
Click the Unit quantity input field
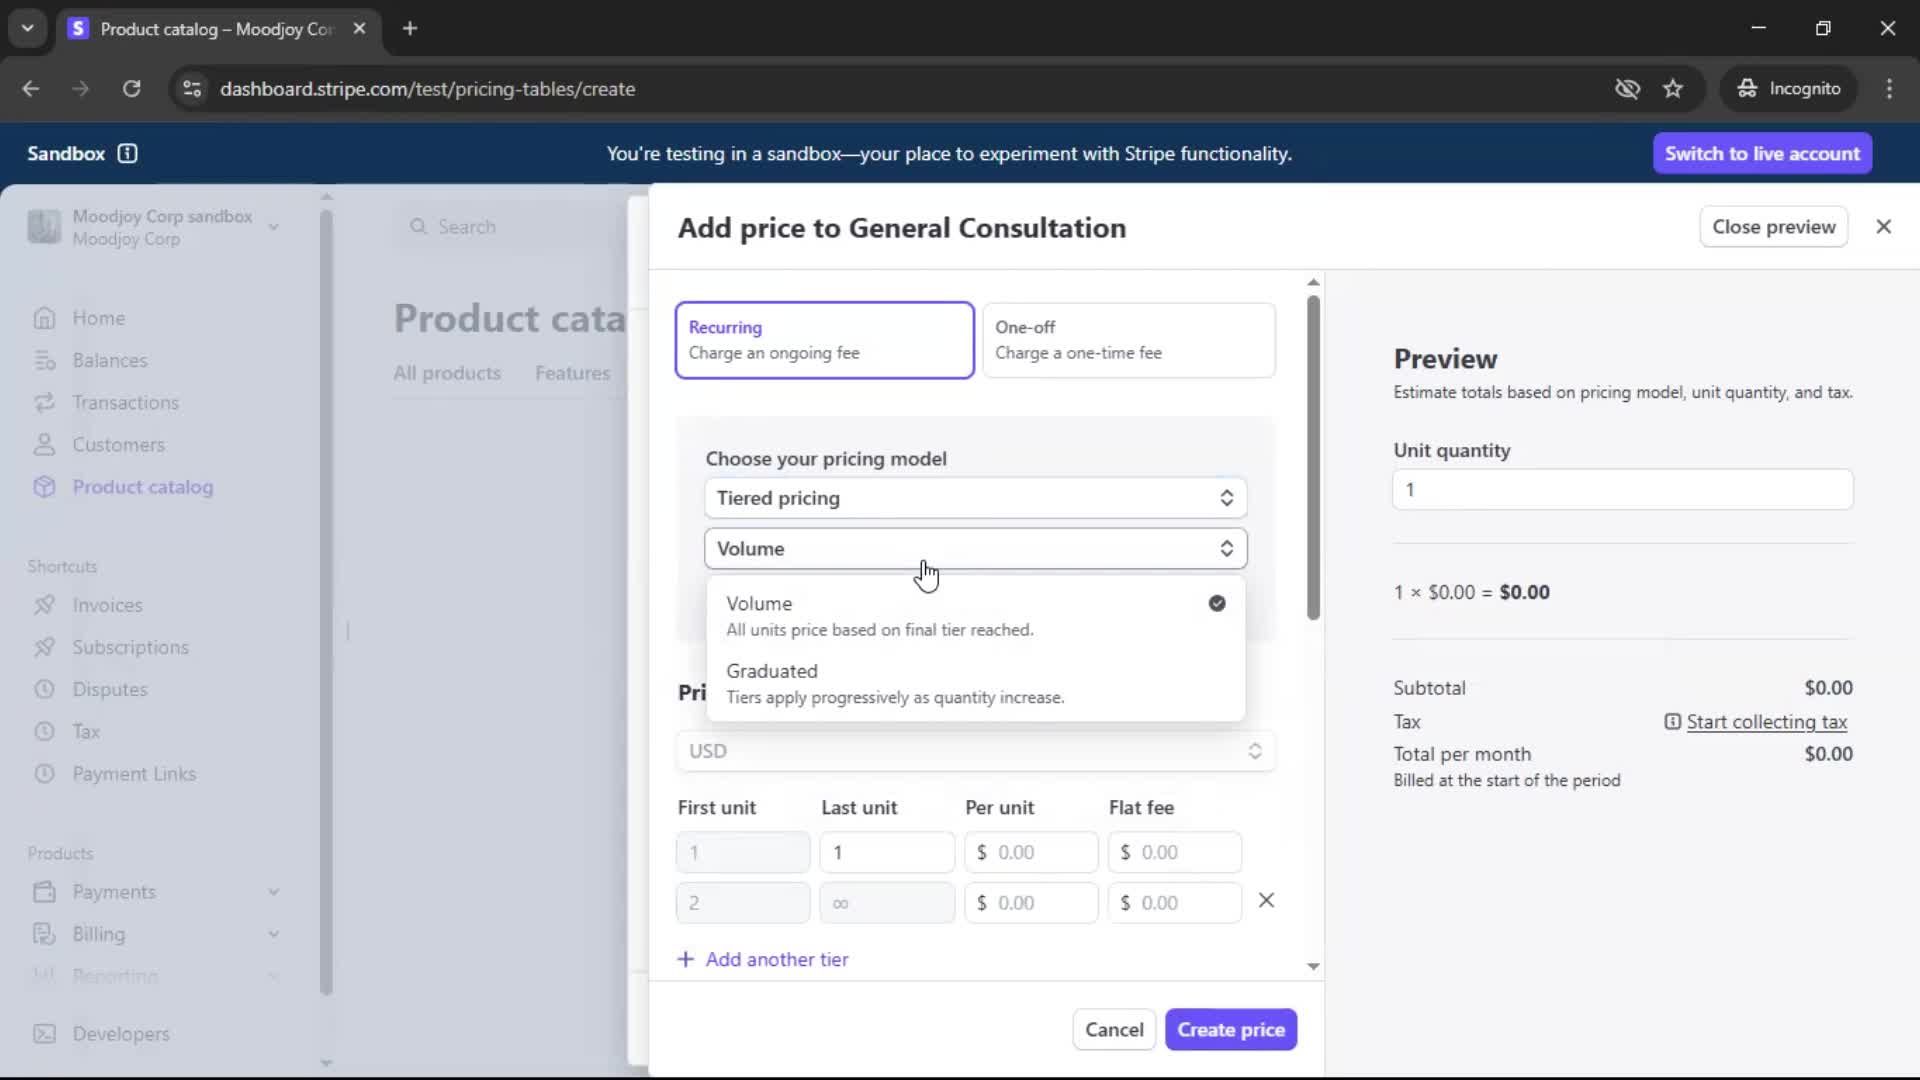[1622, 490]
